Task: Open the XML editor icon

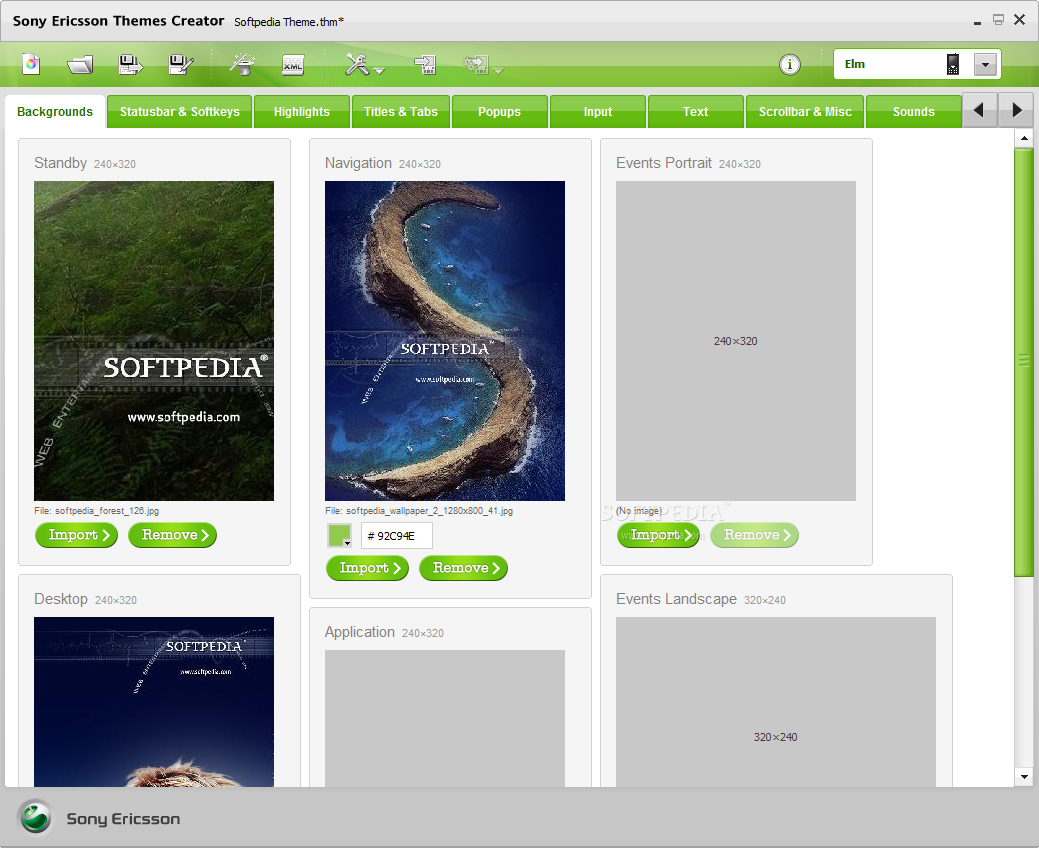Action: 292,65
